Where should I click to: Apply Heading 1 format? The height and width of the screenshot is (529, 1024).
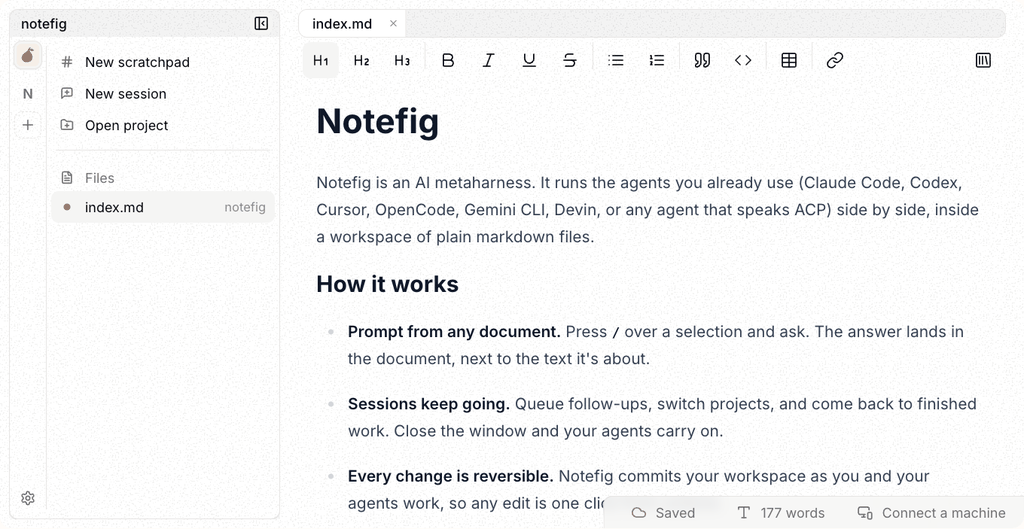tap(321, 60)
